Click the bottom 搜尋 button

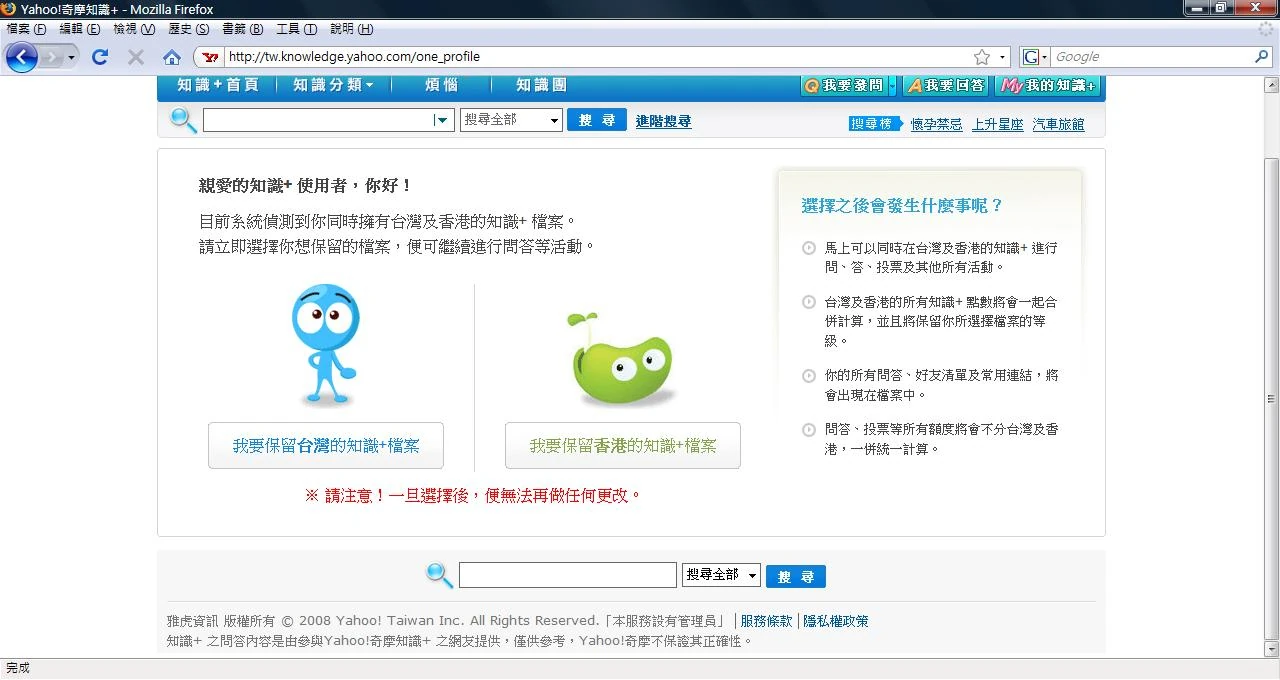796,577
